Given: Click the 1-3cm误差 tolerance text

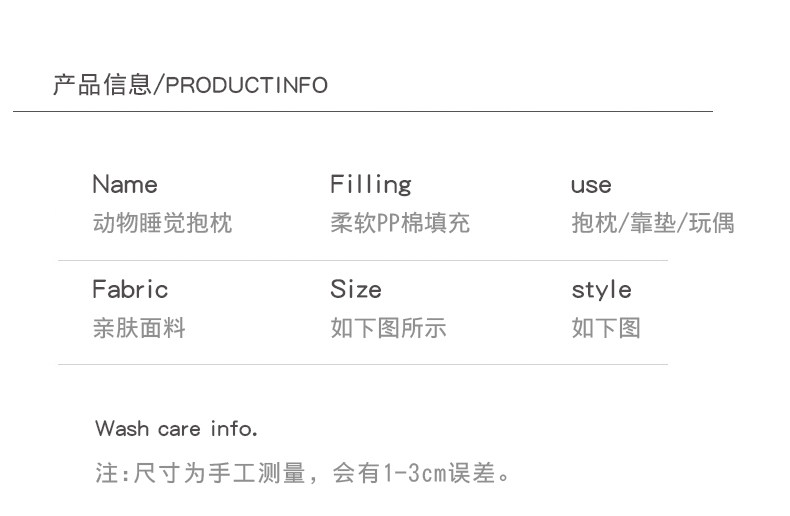Looking at the screenshot, I should point(440,472).
